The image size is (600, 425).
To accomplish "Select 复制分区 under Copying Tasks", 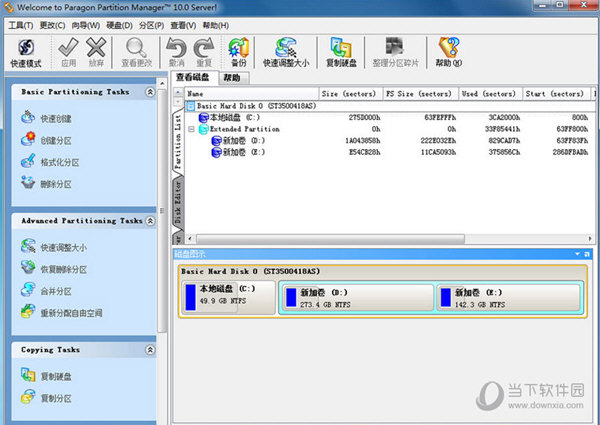I will 46,398.
